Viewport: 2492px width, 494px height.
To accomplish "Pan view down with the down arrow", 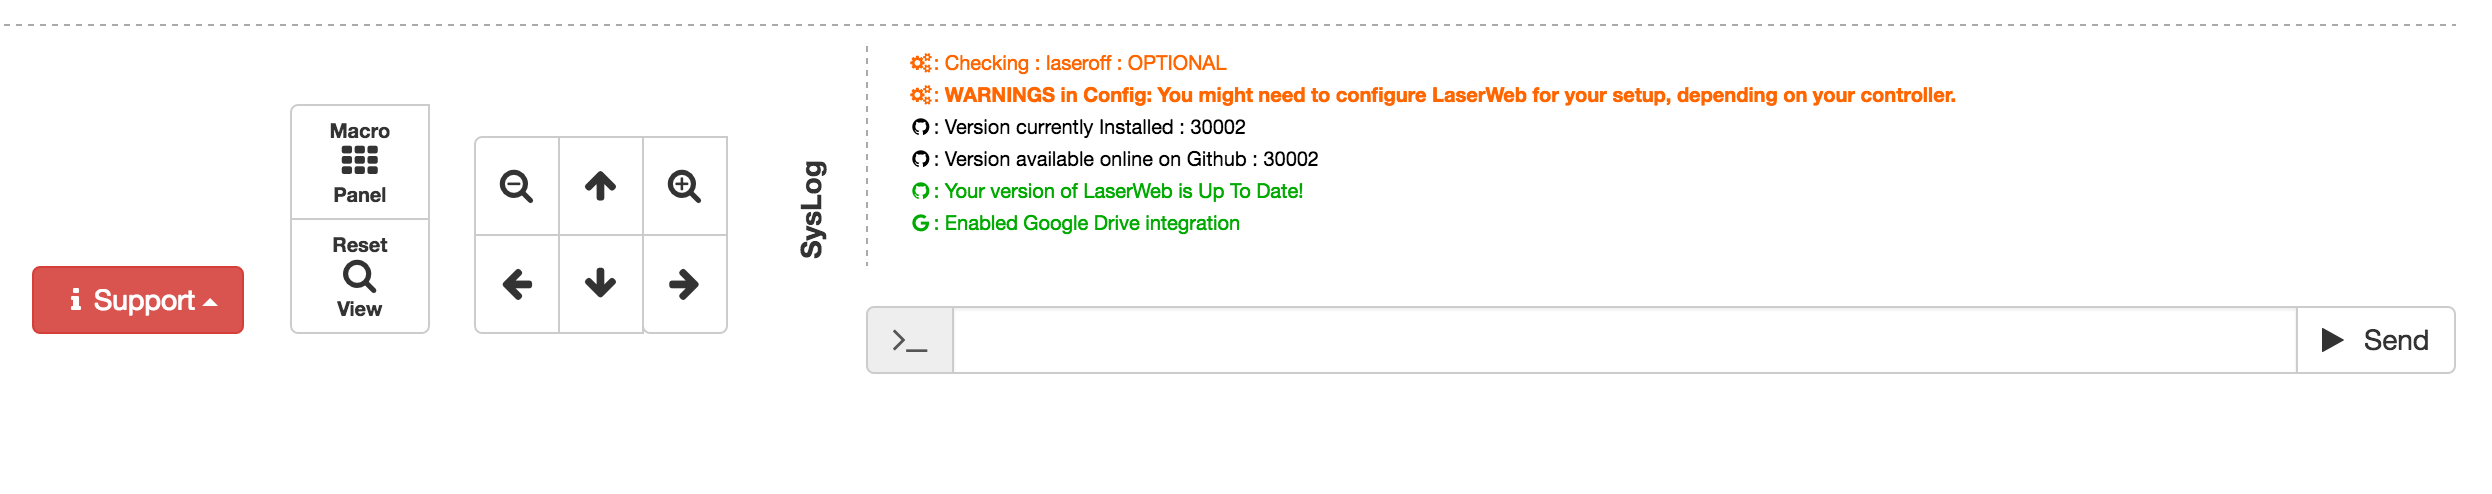I will [x=601, y=284].
